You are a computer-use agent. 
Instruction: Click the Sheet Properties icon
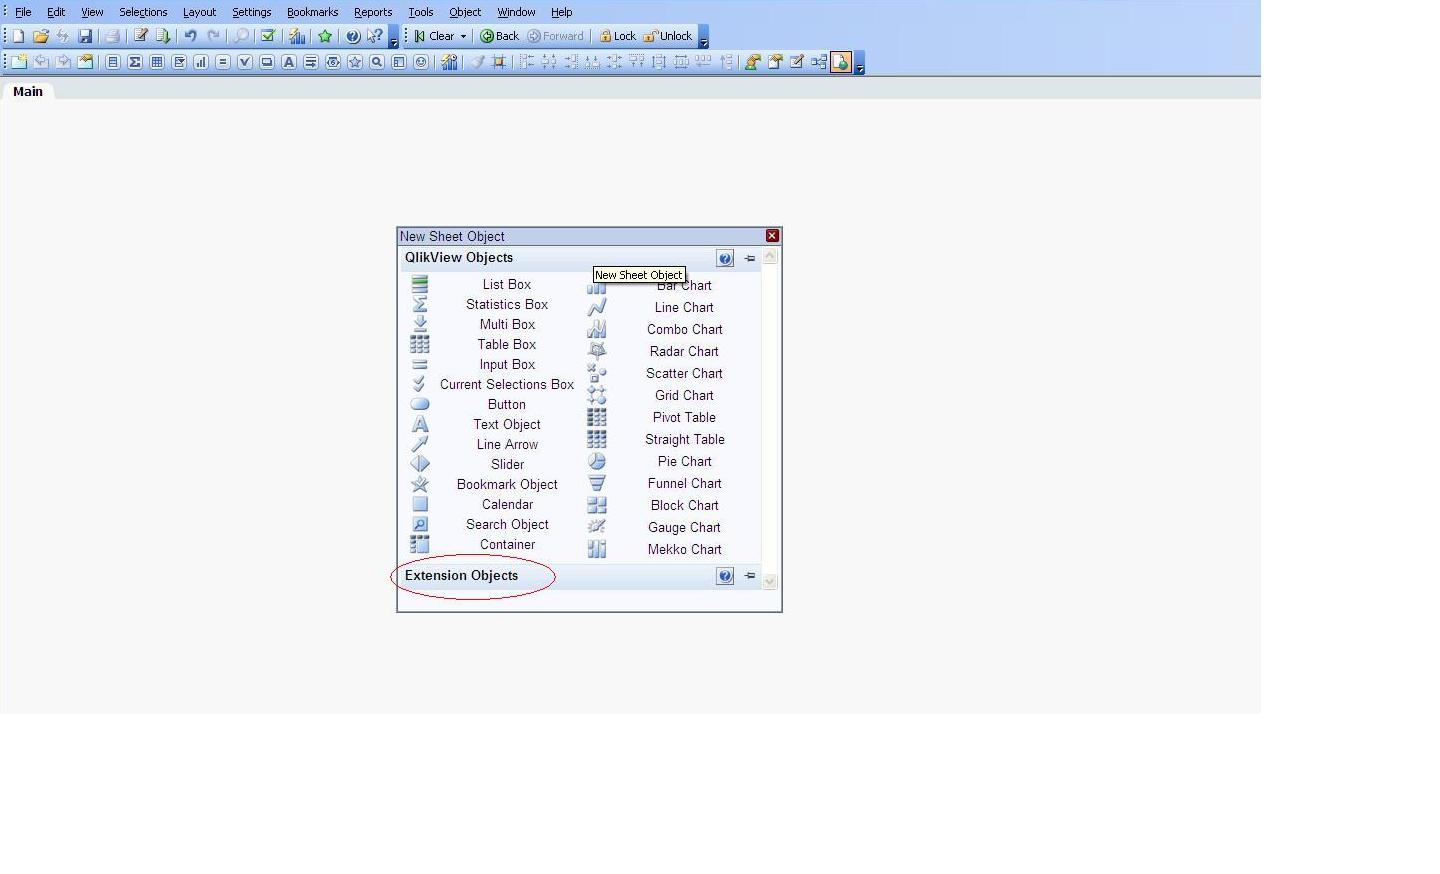(x=85, y=62)
